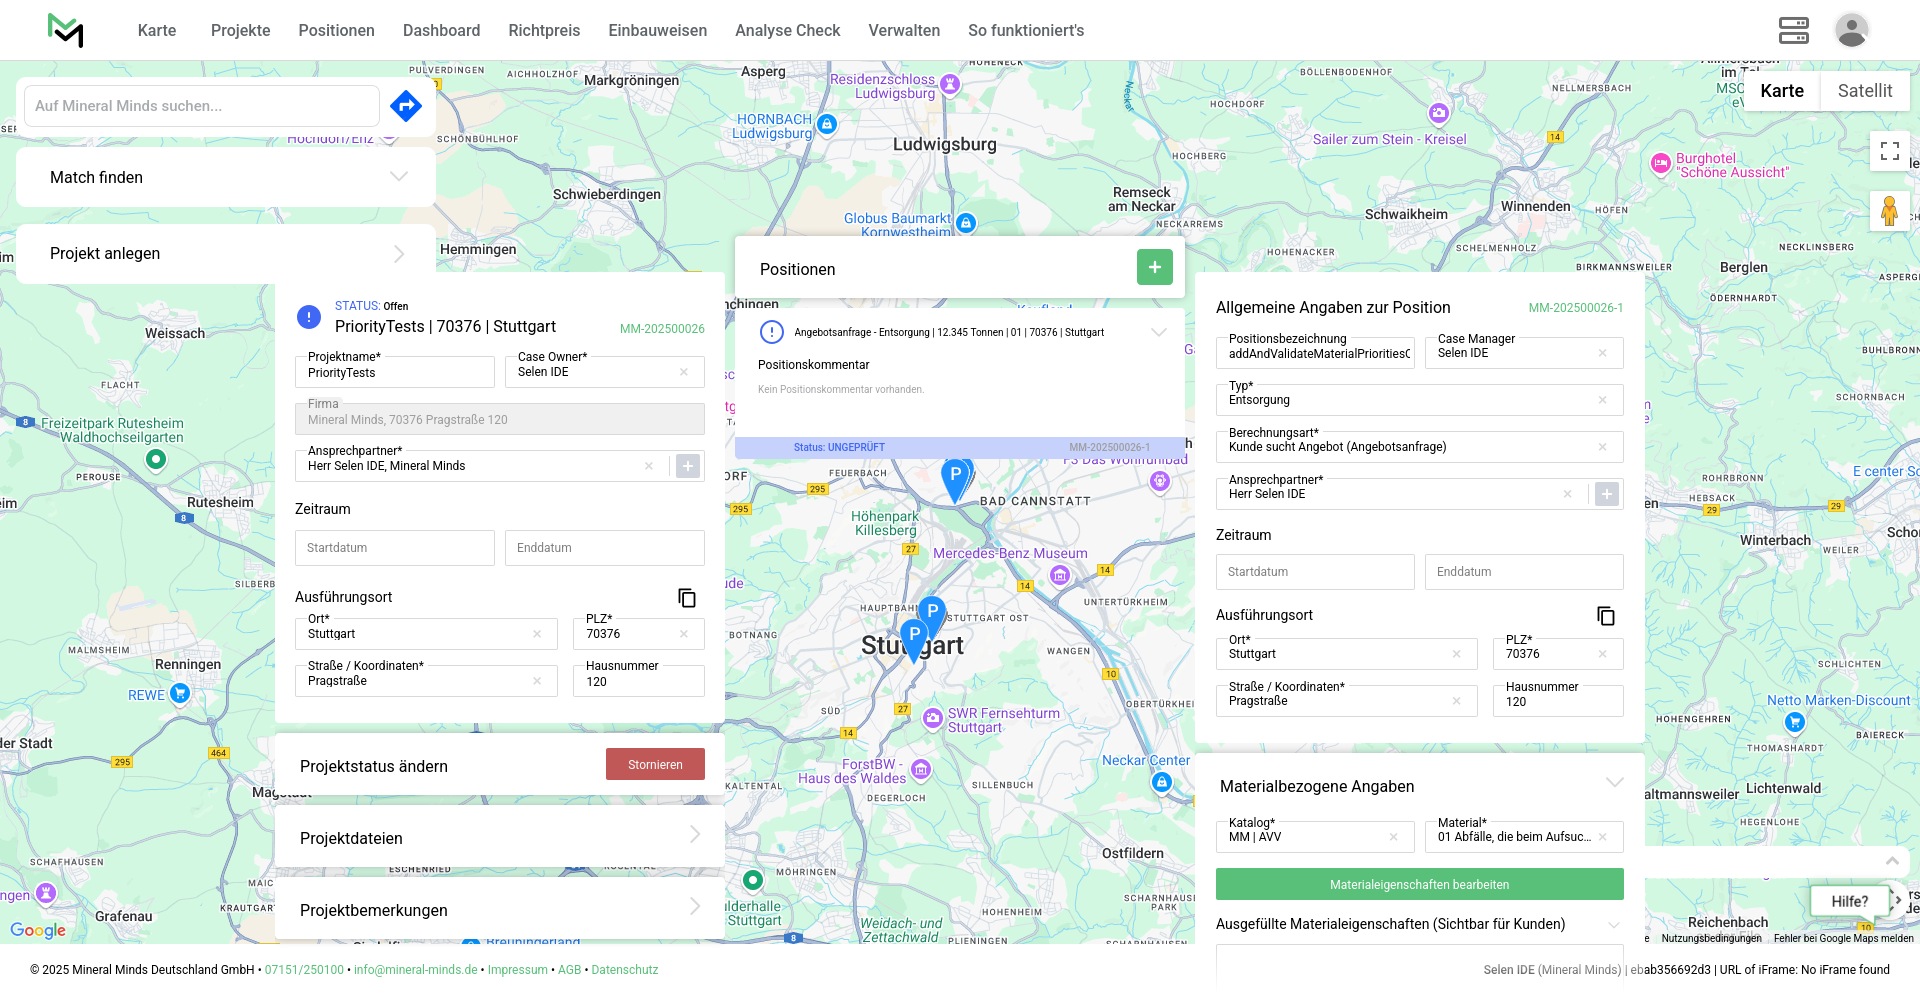Click Materialeigenschaften bearbeiten button
Screen dimensions: 1920x994
(1419, 885)
